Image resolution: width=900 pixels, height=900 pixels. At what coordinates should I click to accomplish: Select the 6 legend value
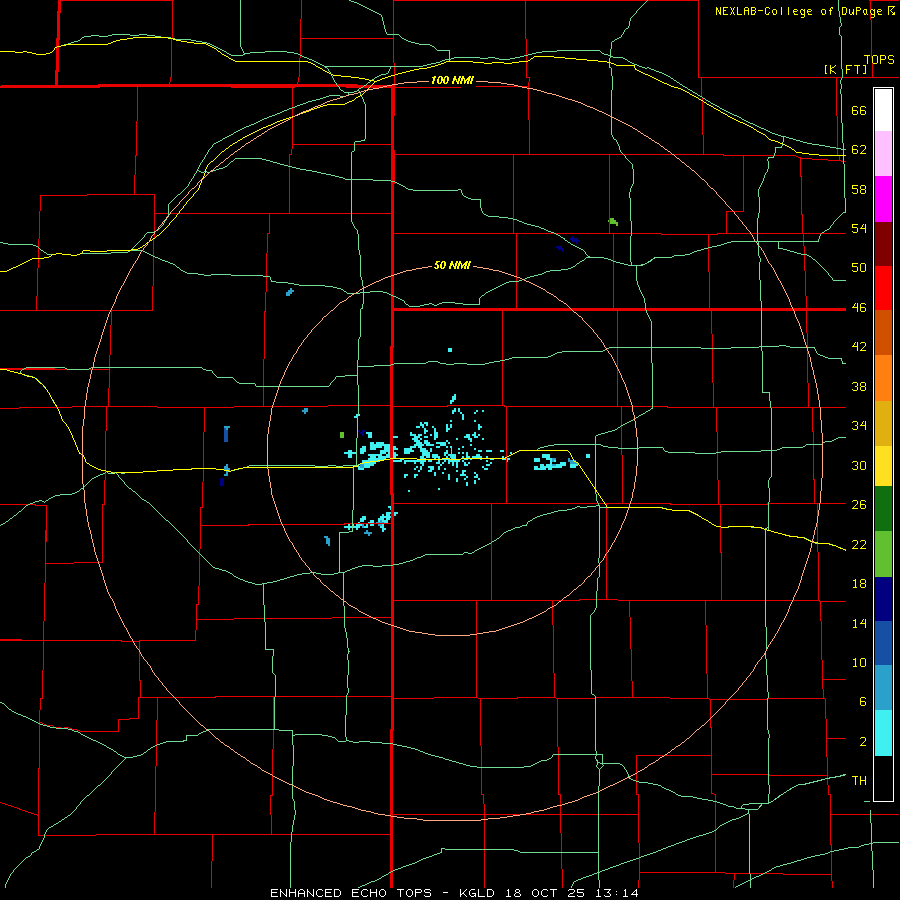863,702
